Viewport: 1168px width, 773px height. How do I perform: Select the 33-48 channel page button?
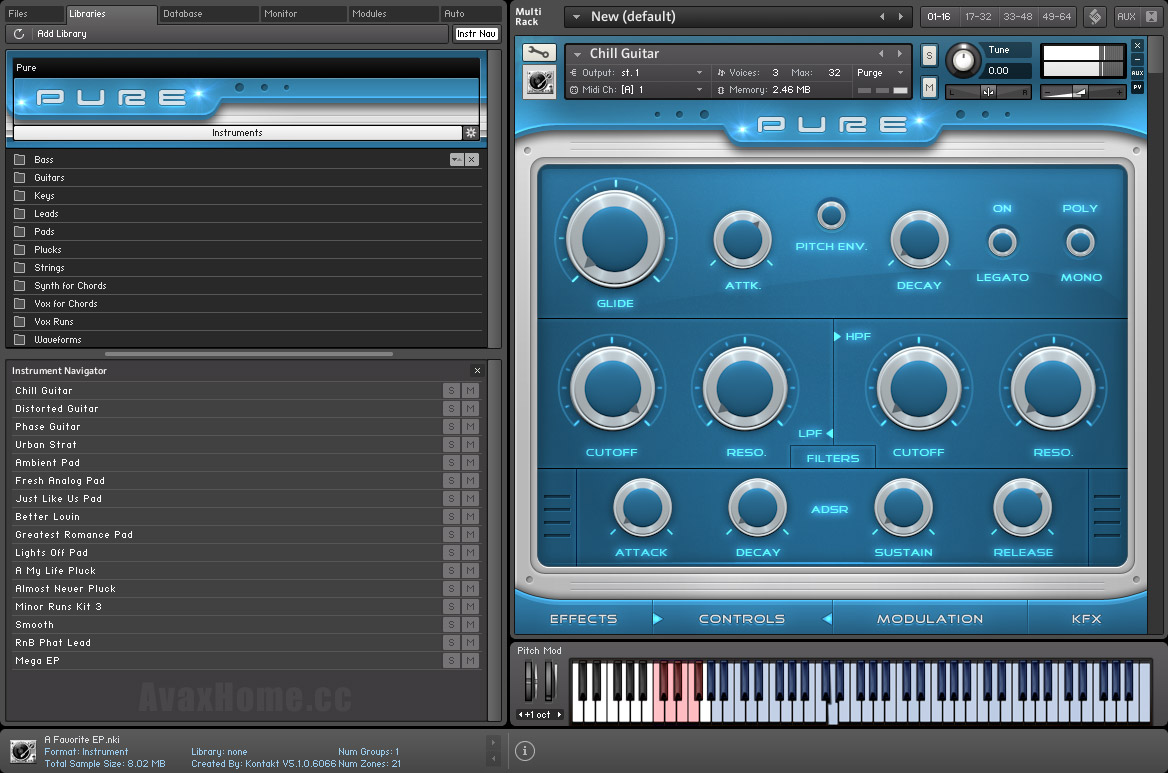(x=1018, y=16)
